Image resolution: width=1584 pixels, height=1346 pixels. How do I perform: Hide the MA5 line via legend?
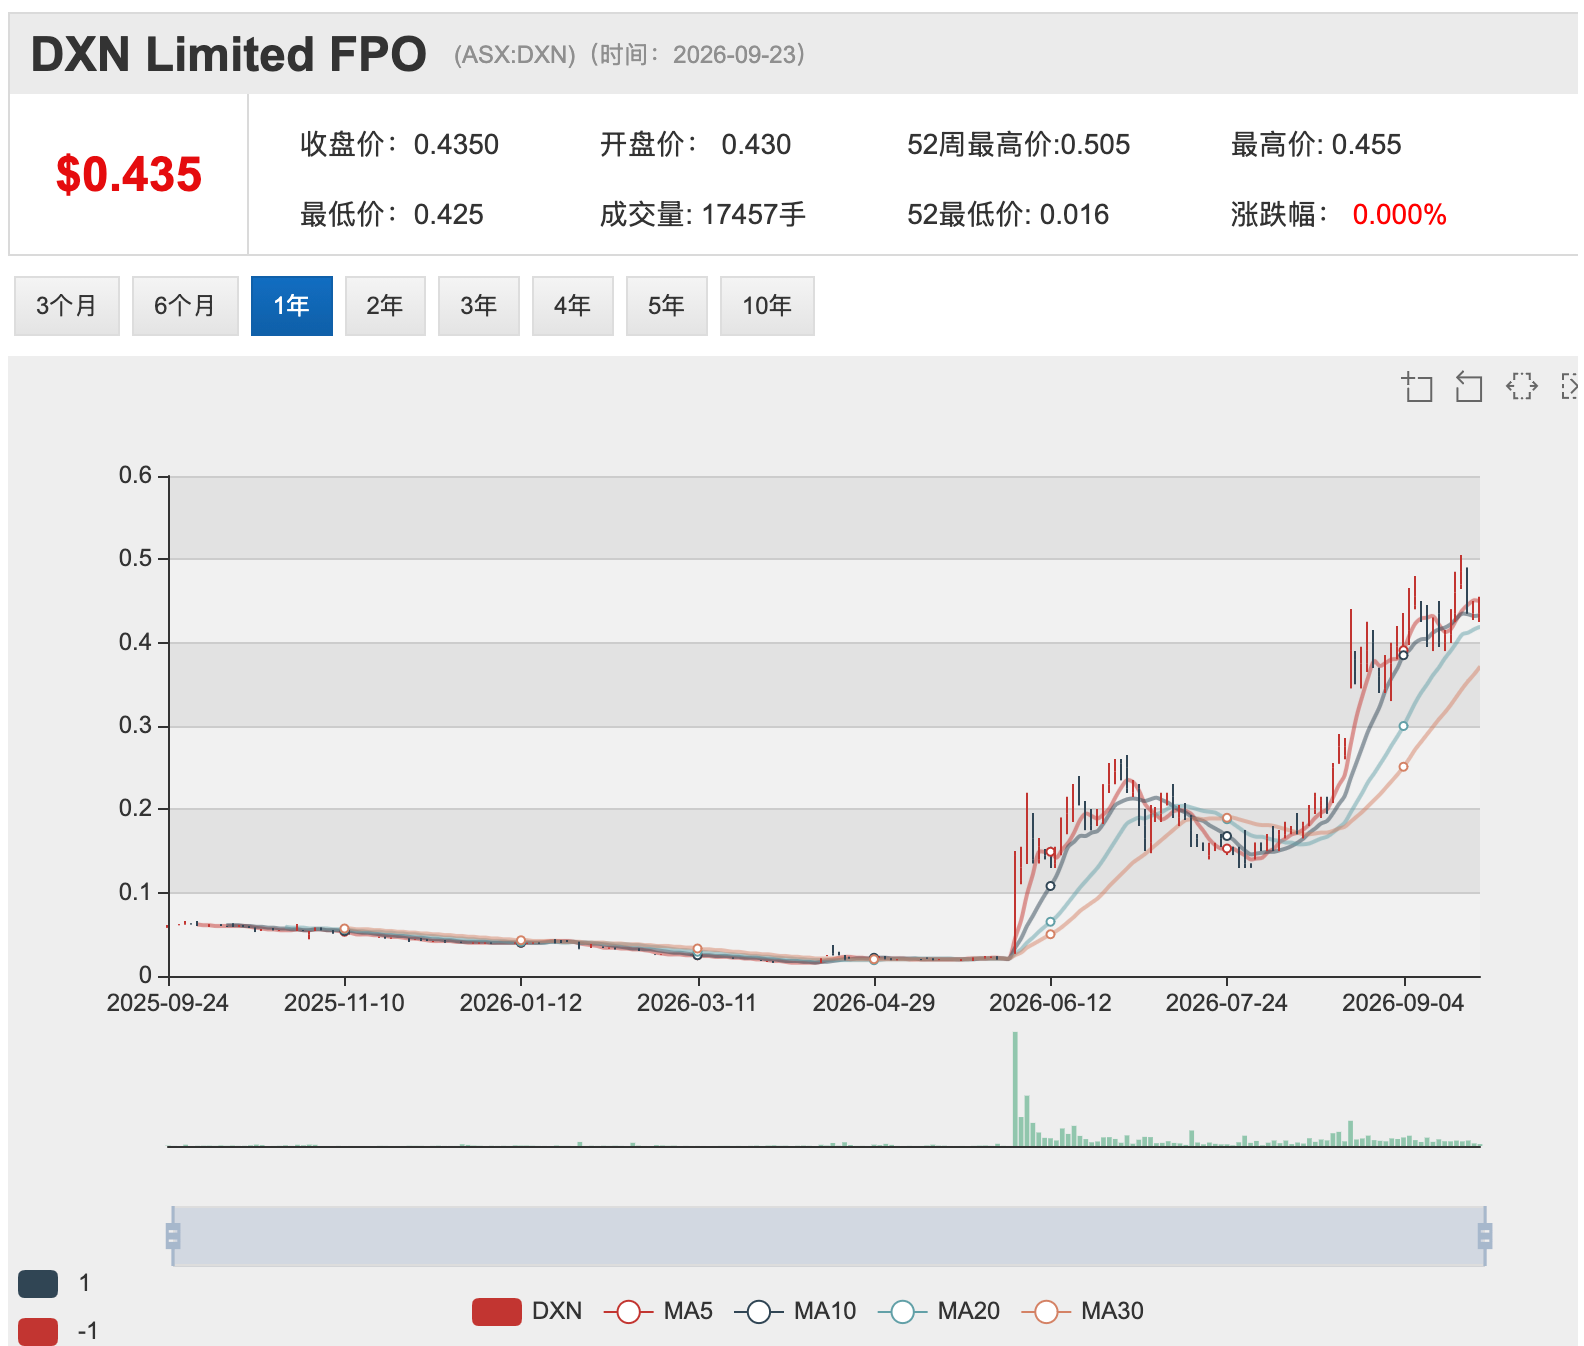658,1311
